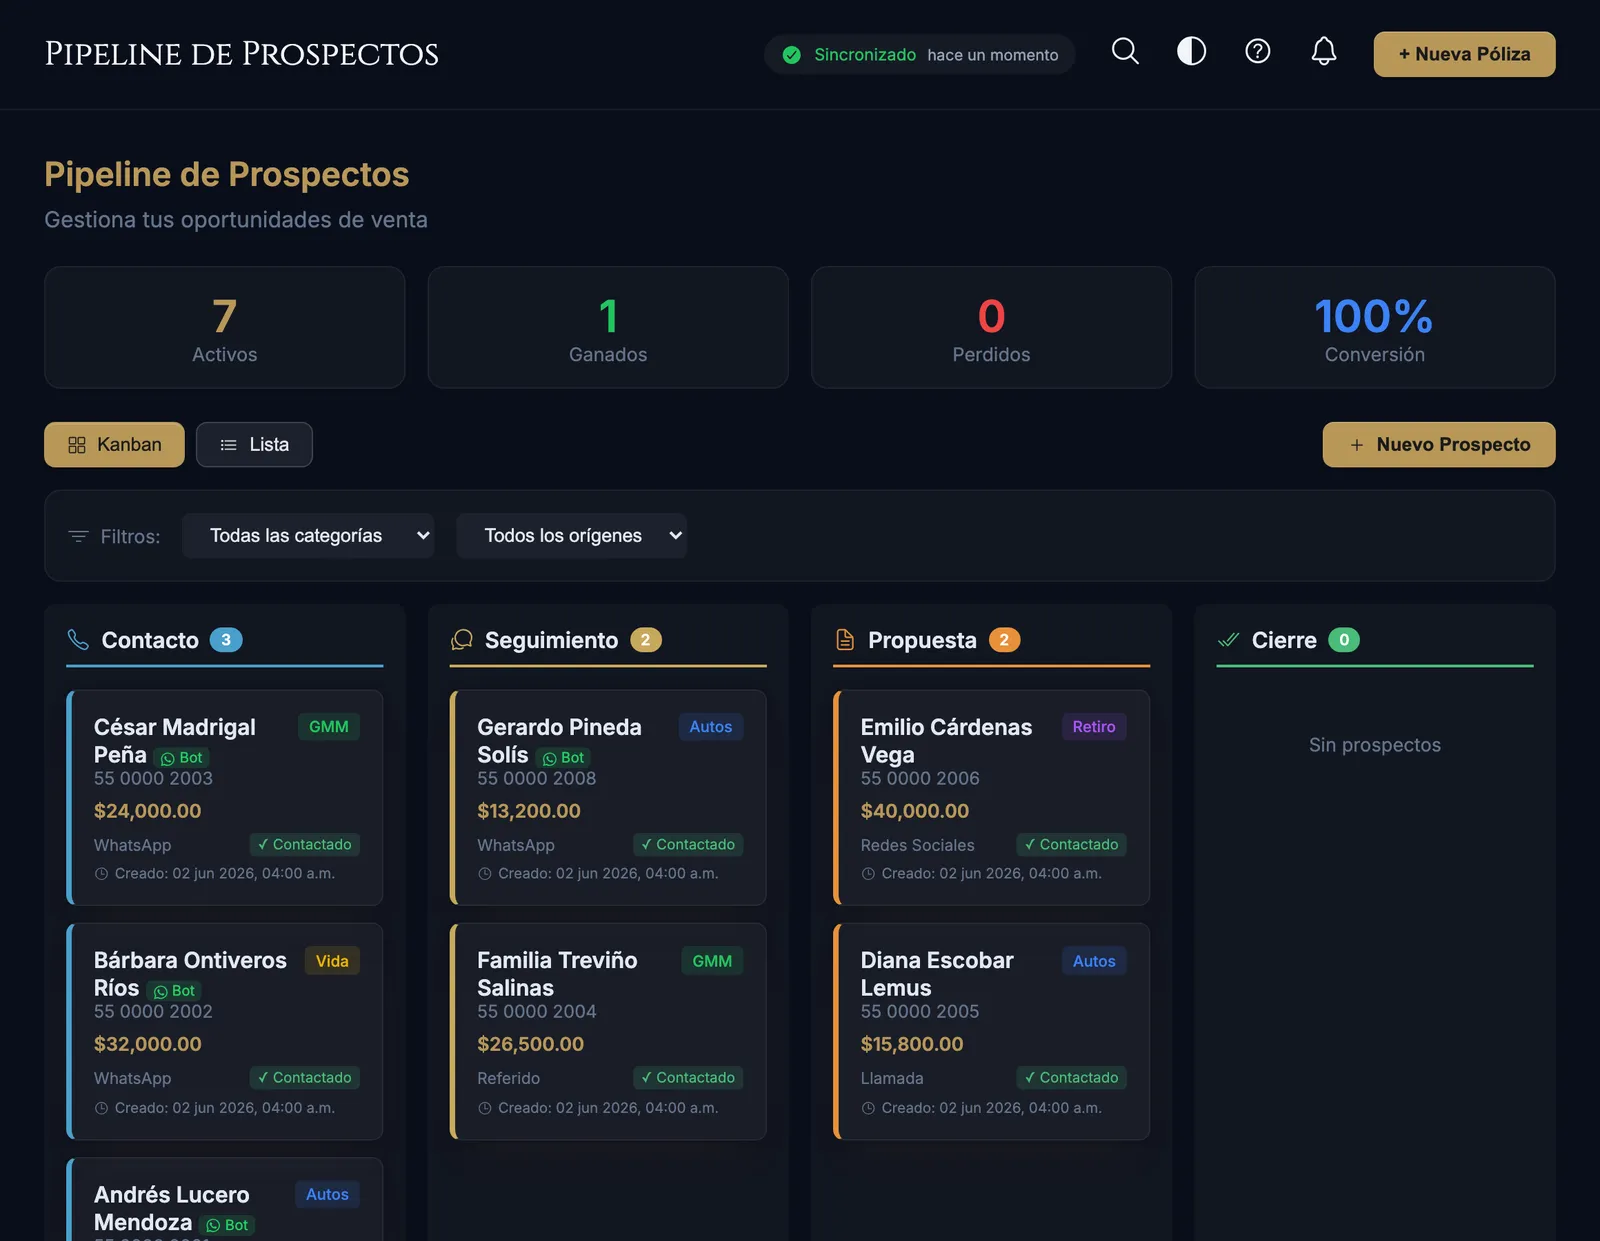
Task: Click Sincronizado status pill
Action: click(920, 54)
